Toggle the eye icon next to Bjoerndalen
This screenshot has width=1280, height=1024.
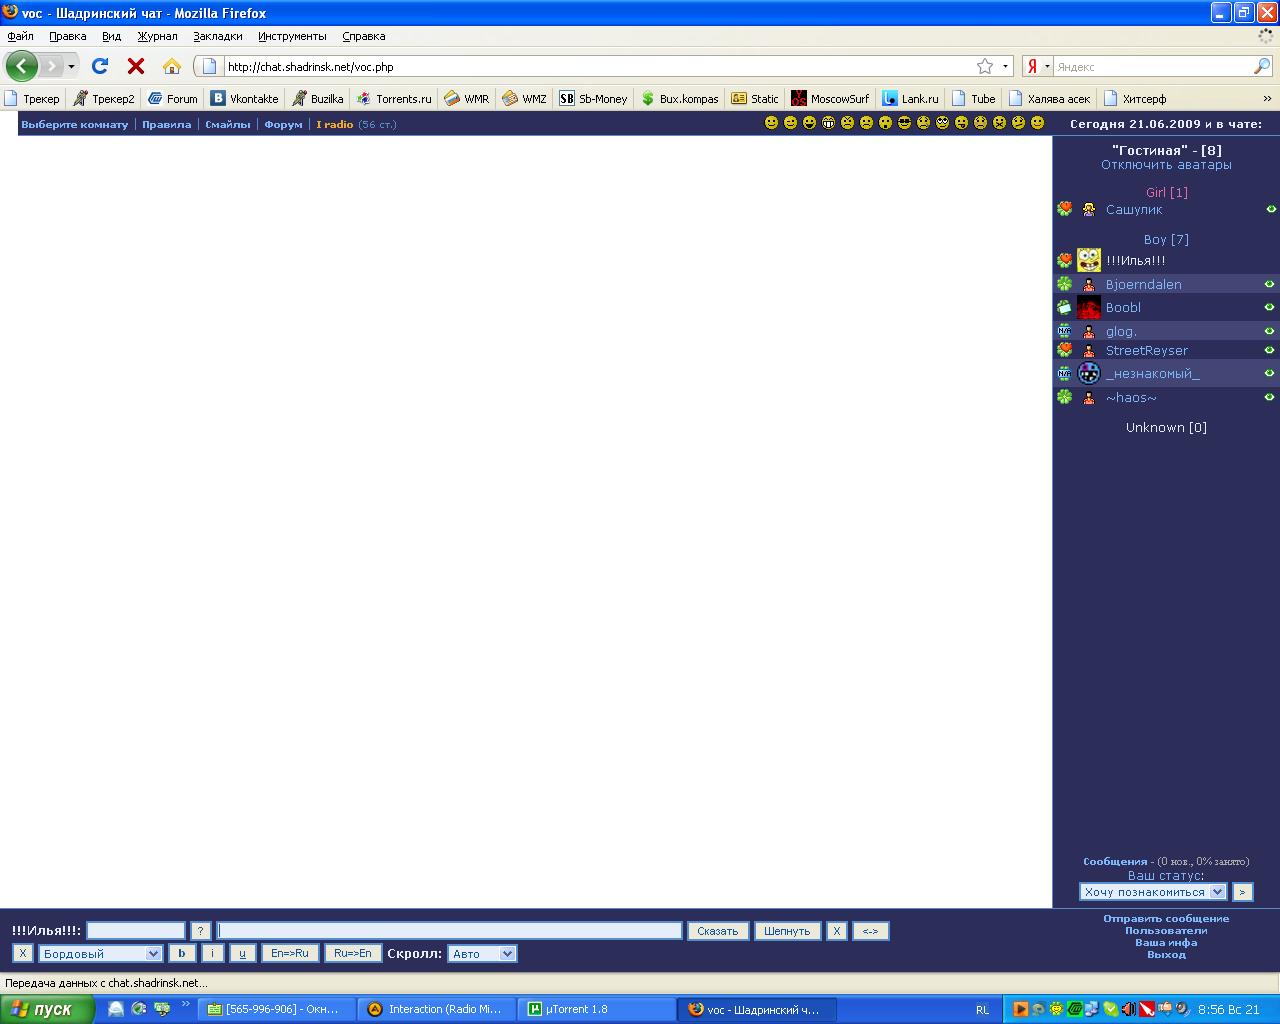pos(1270,284)
